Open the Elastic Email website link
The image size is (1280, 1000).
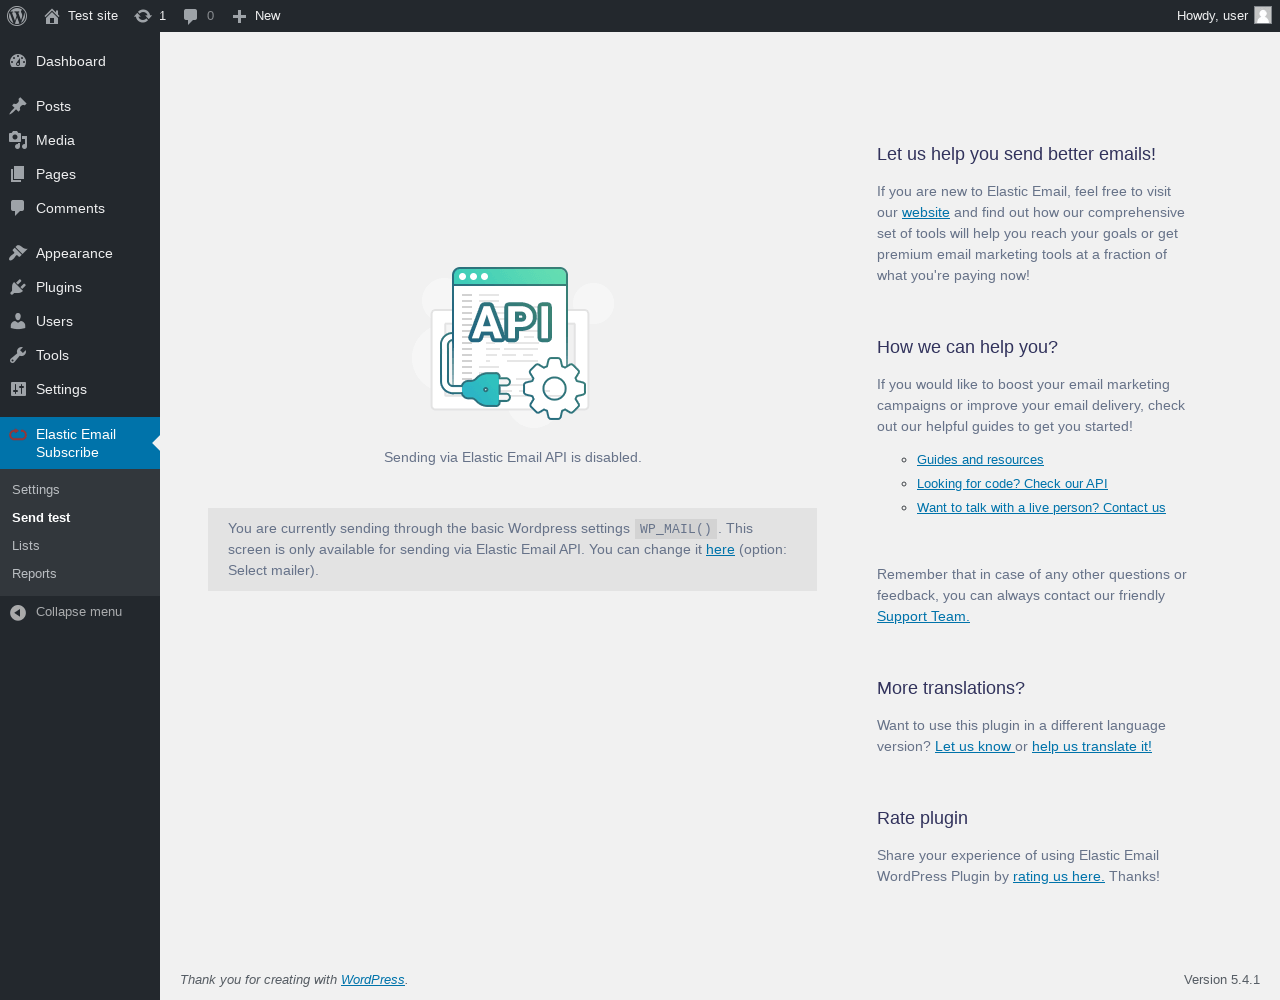926,212
